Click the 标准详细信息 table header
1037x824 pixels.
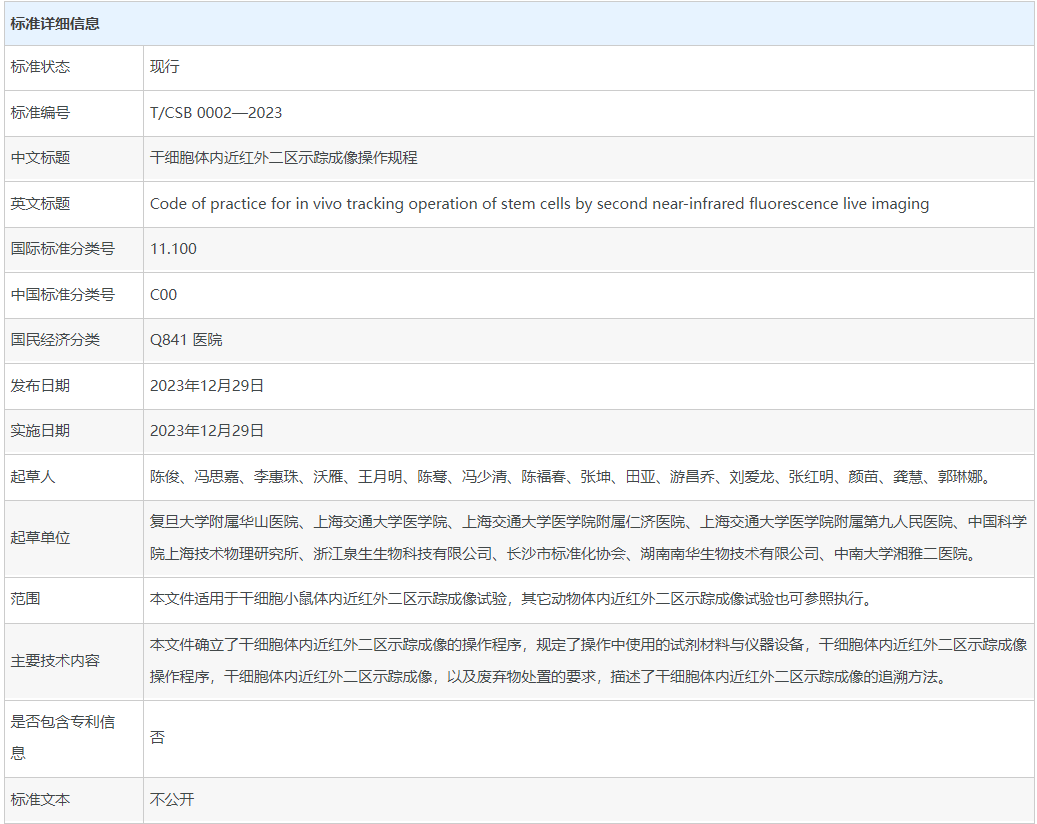55,23
